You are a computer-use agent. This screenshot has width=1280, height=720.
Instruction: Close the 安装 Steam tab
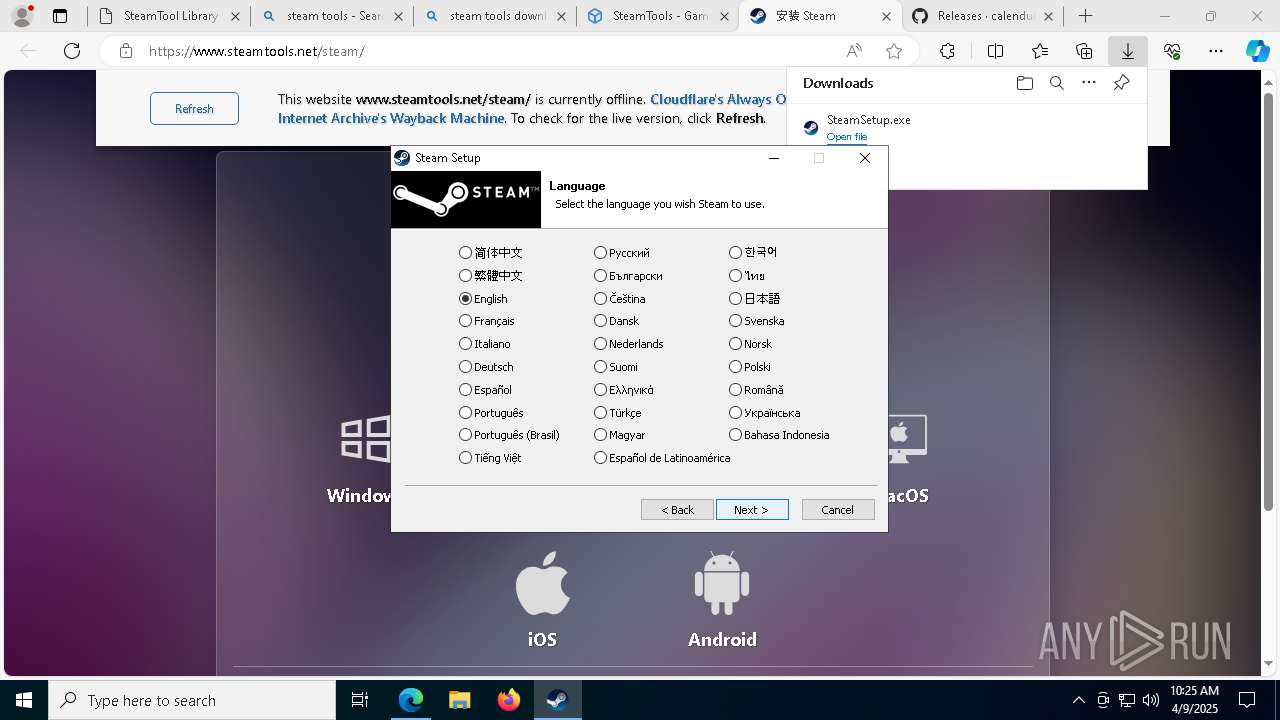886,16
